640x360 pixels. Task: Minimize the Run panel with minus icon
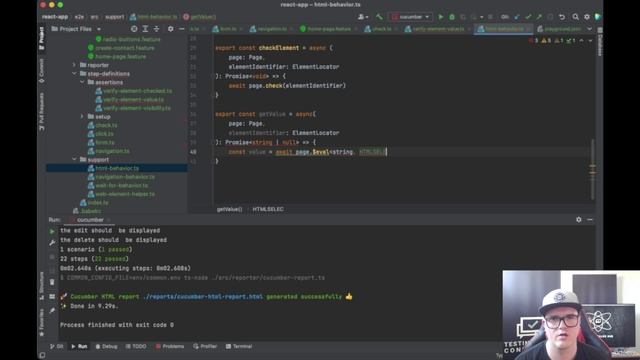click(590, 220)
